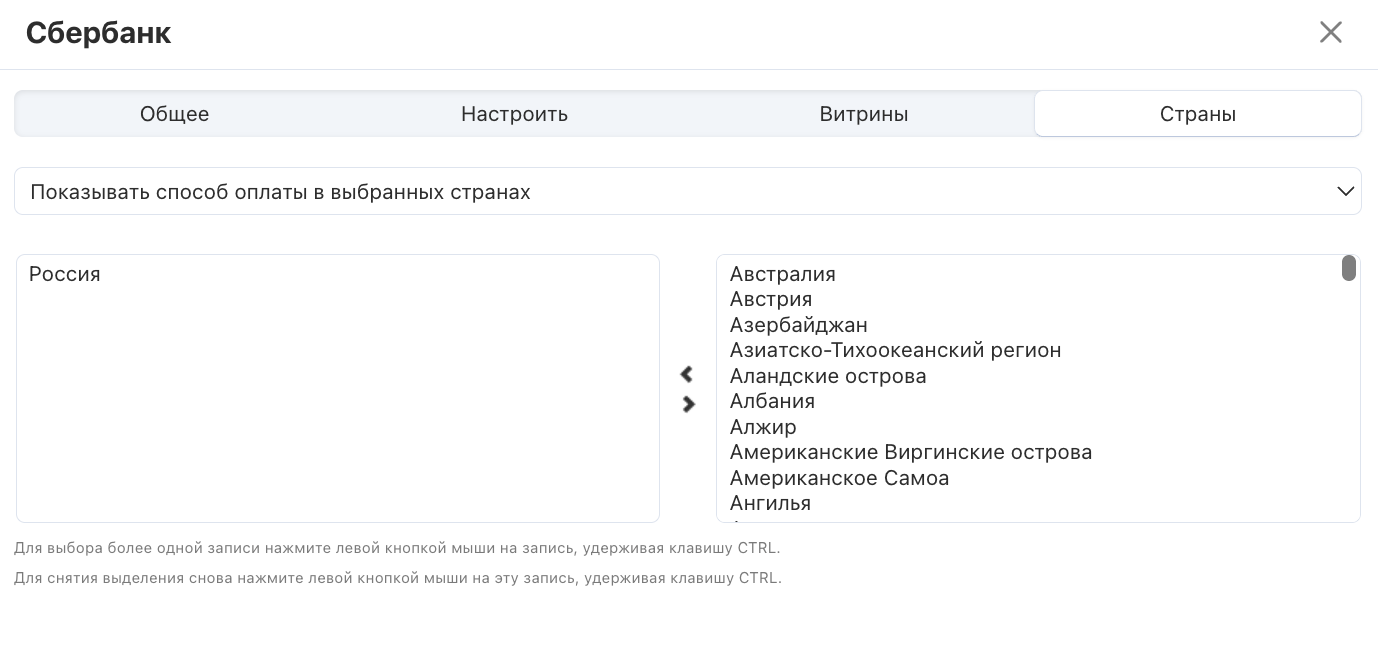Go to the Витрины tab
This screenshot has width=1378, height=654.
[863, 114]
